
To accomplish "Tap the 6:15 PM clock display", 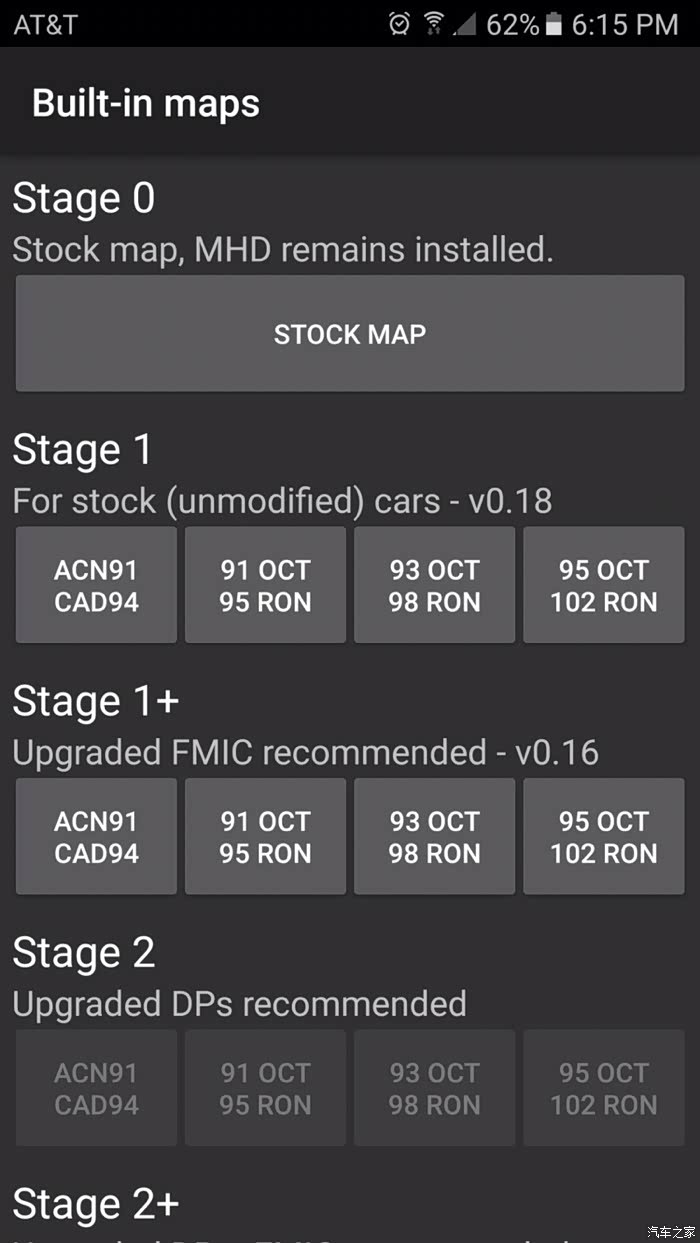I will (624, 24).
